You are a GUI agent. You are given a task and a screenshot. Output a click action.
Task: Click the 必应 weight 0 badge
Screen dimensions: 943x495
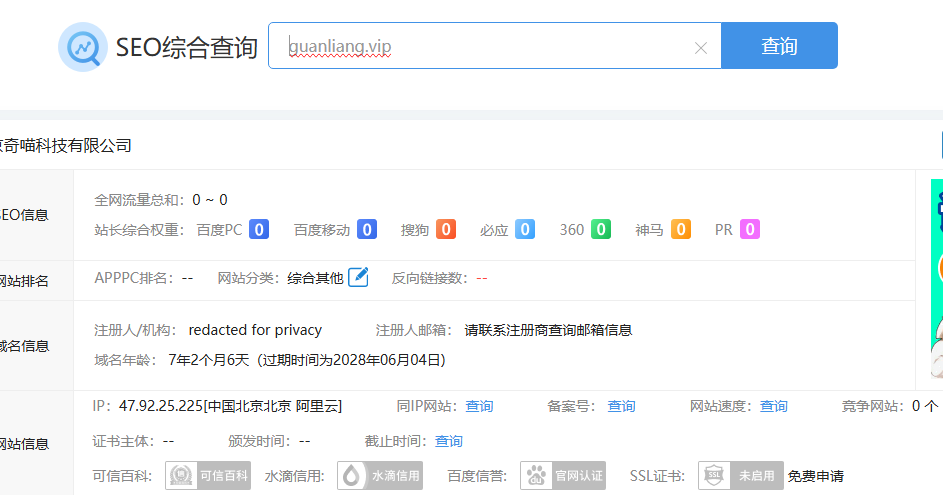coord(524,229)
